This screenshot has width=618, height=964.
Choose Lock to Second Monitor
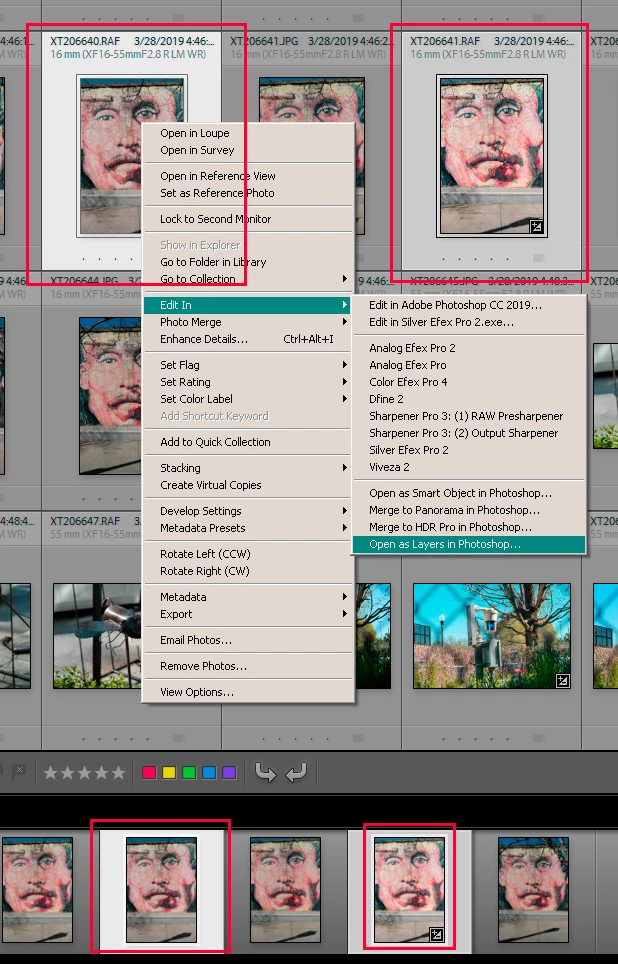248,219
